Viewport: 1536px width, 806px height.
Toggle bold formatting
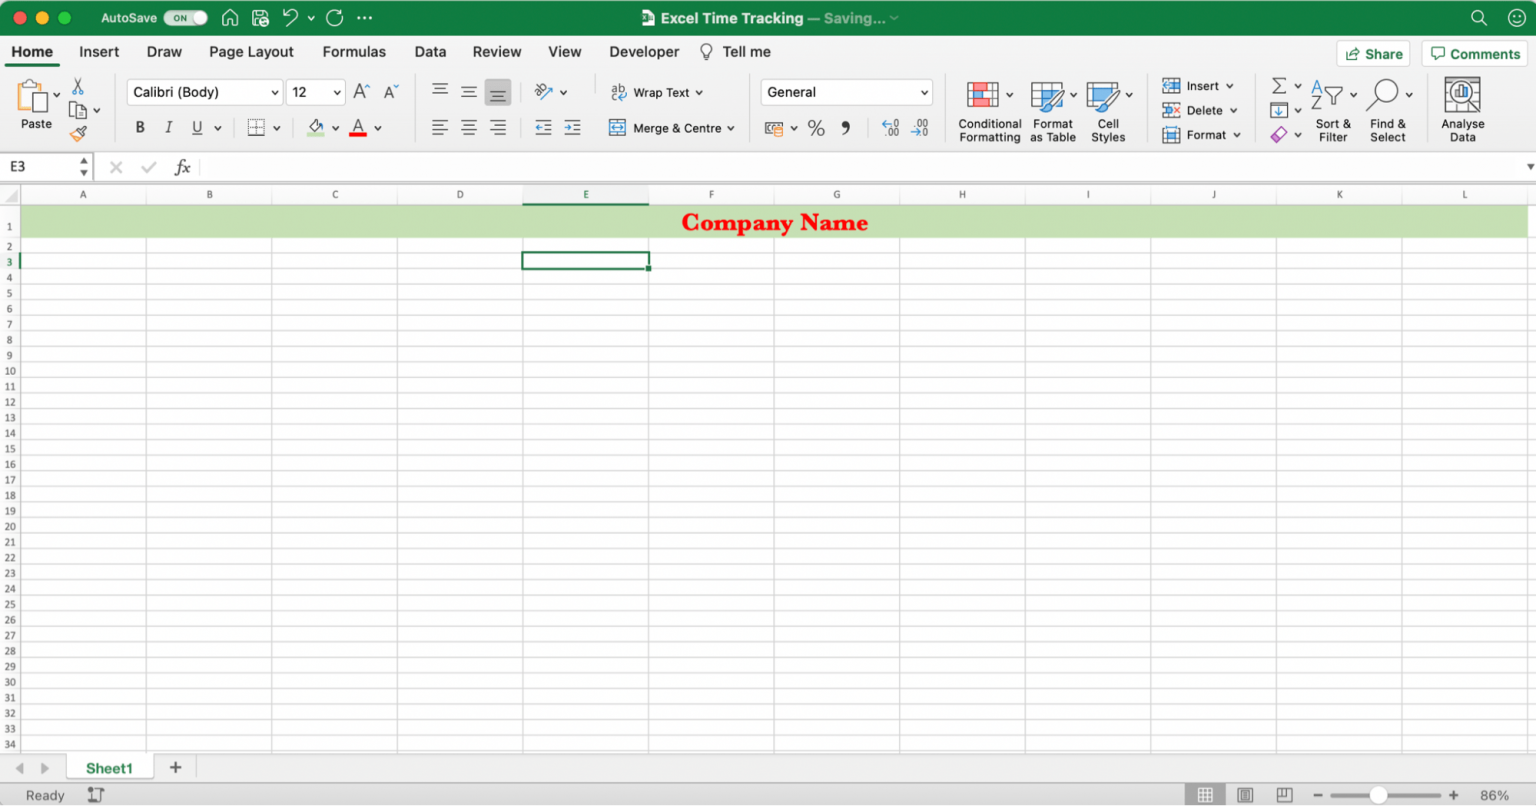click(140, 127)
